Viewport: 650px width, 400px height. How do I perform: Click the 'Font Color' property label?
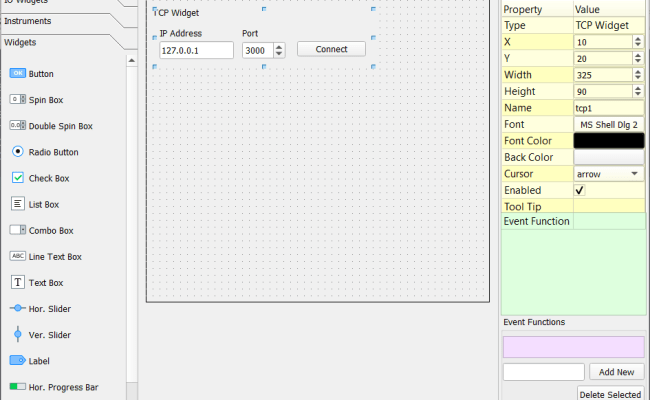[528, 141]
